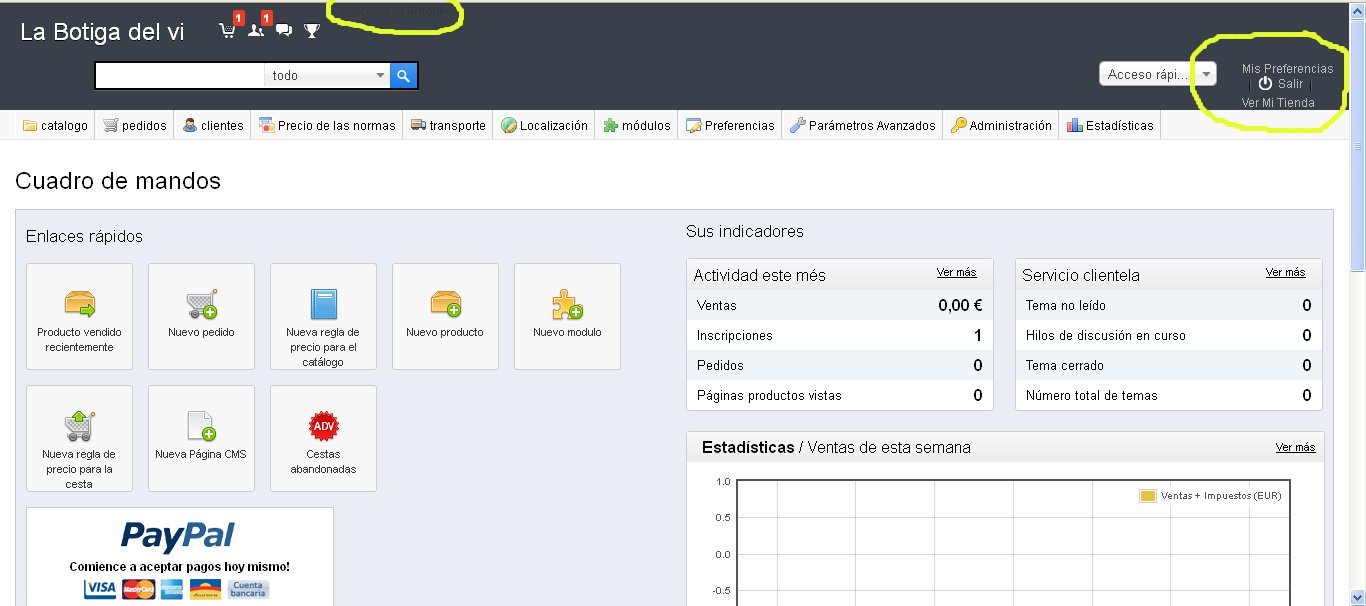Viewport: 1366px width, 606px height.
Task: Open the Cestas abandonadas quick link
Action: click(323, 438)
